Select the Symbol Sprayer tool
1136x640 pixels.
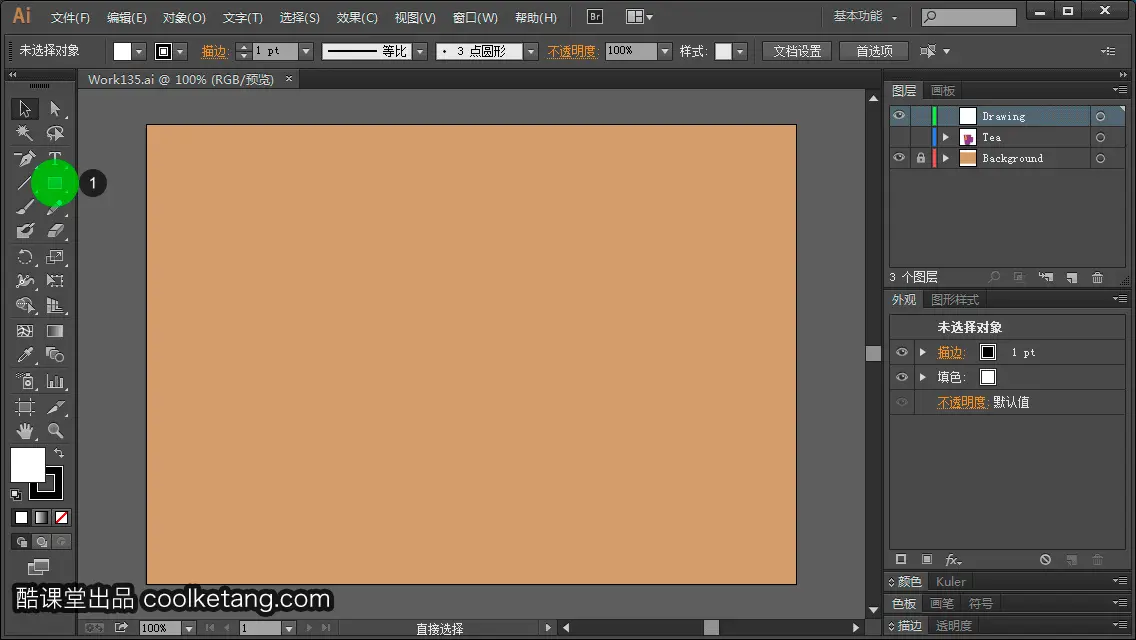tap(25, 381)
